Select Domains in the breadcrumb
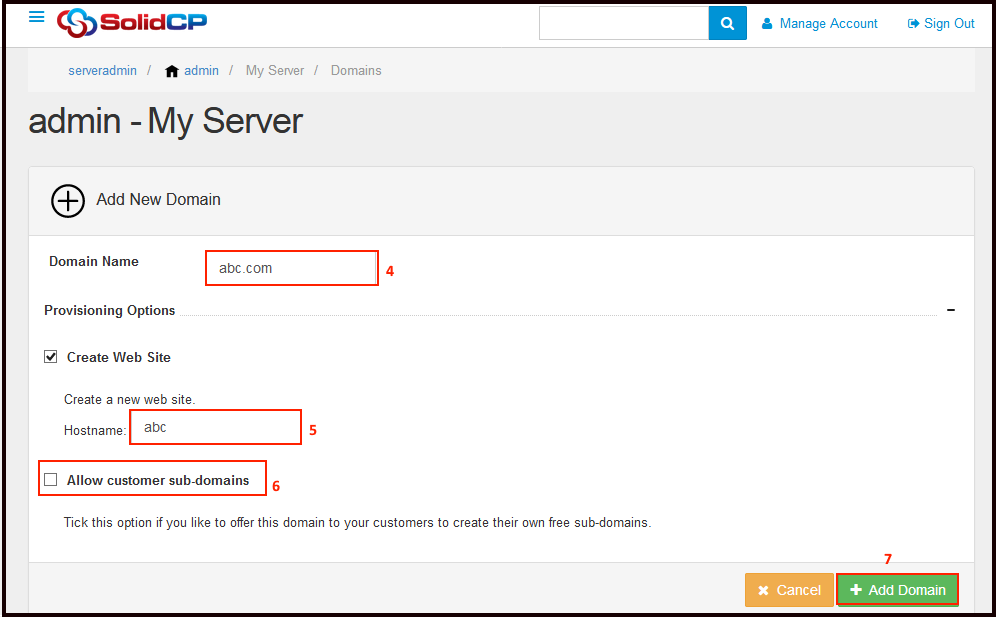This screenshot has width=996, height=617. tap(356, 71)
